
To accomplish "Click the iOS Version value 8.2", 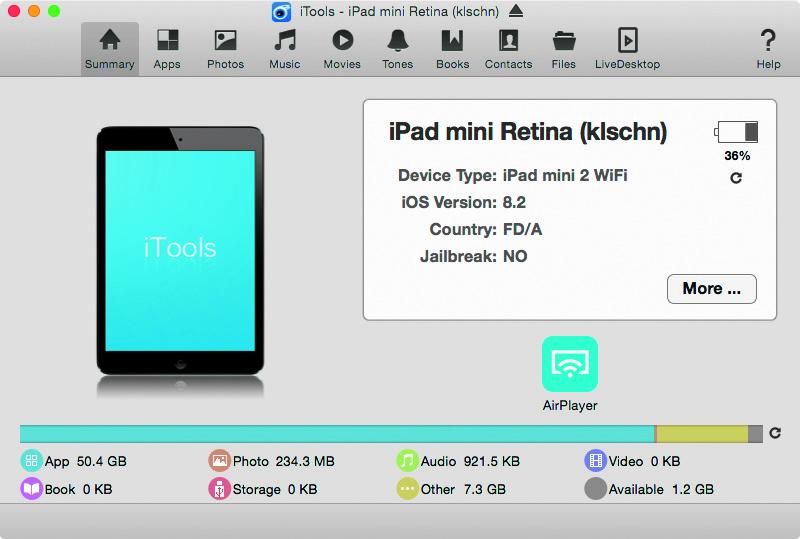I will point(514,203).
